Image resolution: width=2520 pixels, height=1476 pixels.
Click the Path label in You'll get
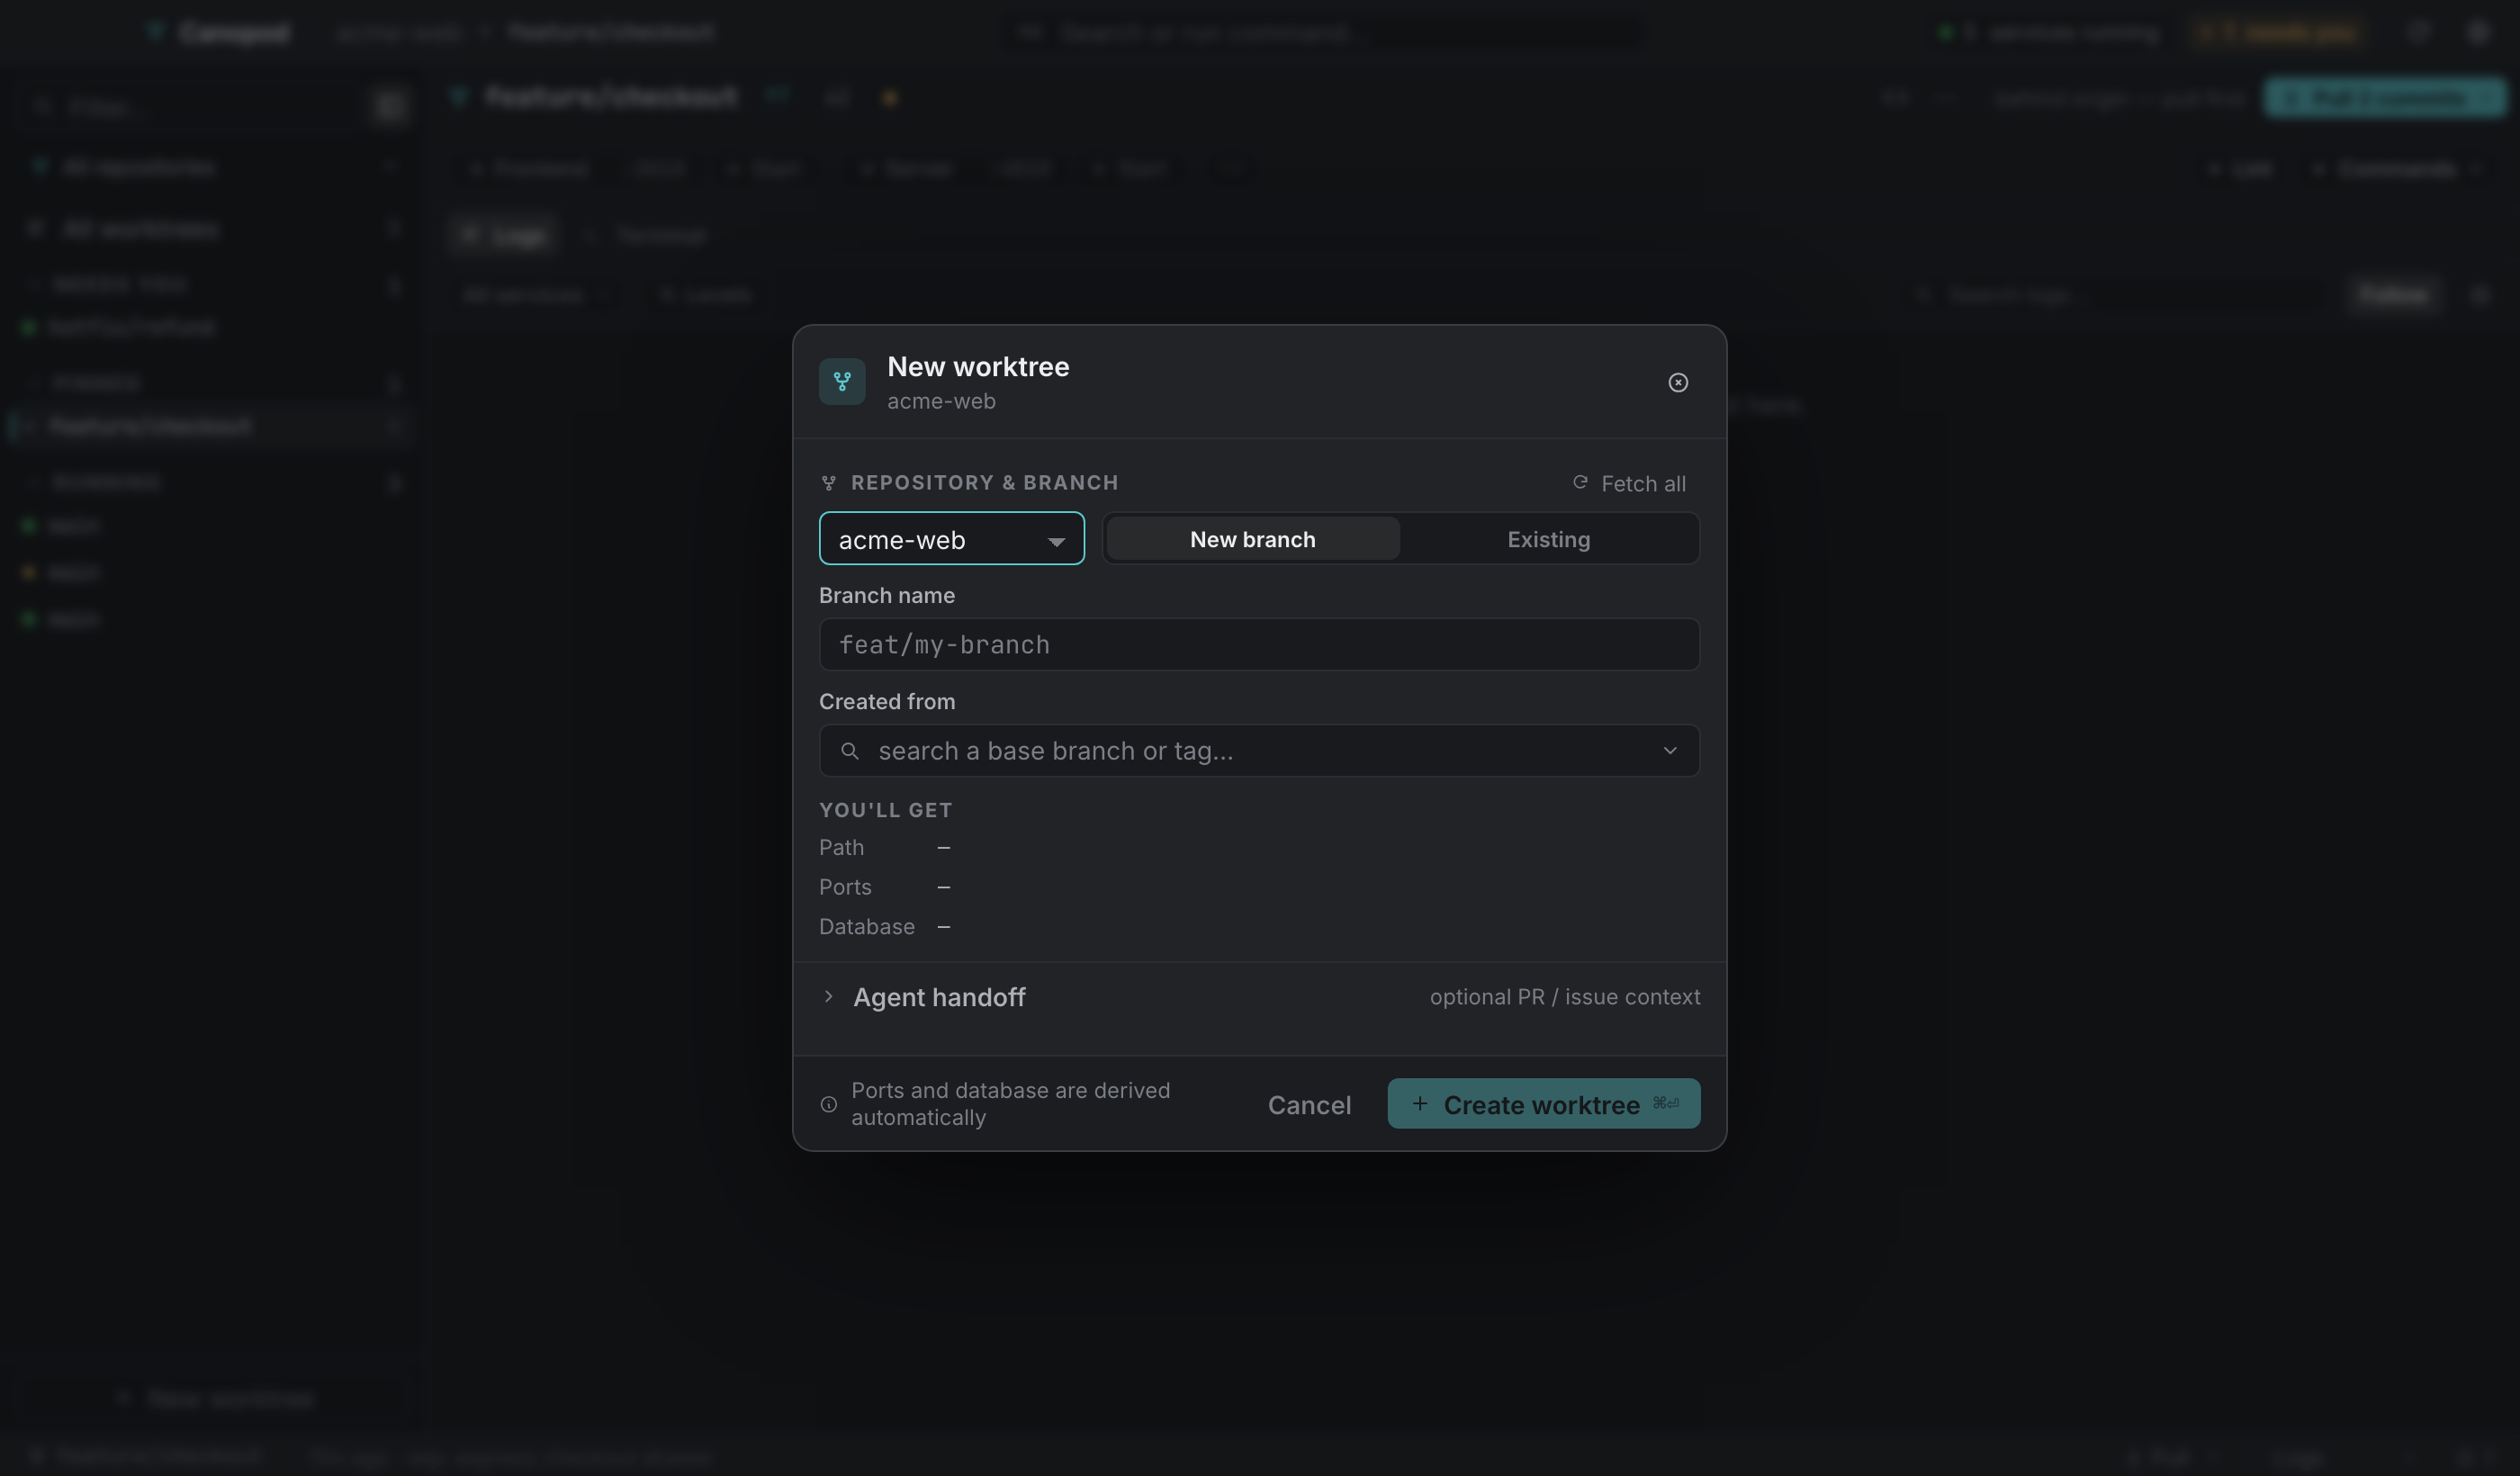coord(841,847)
